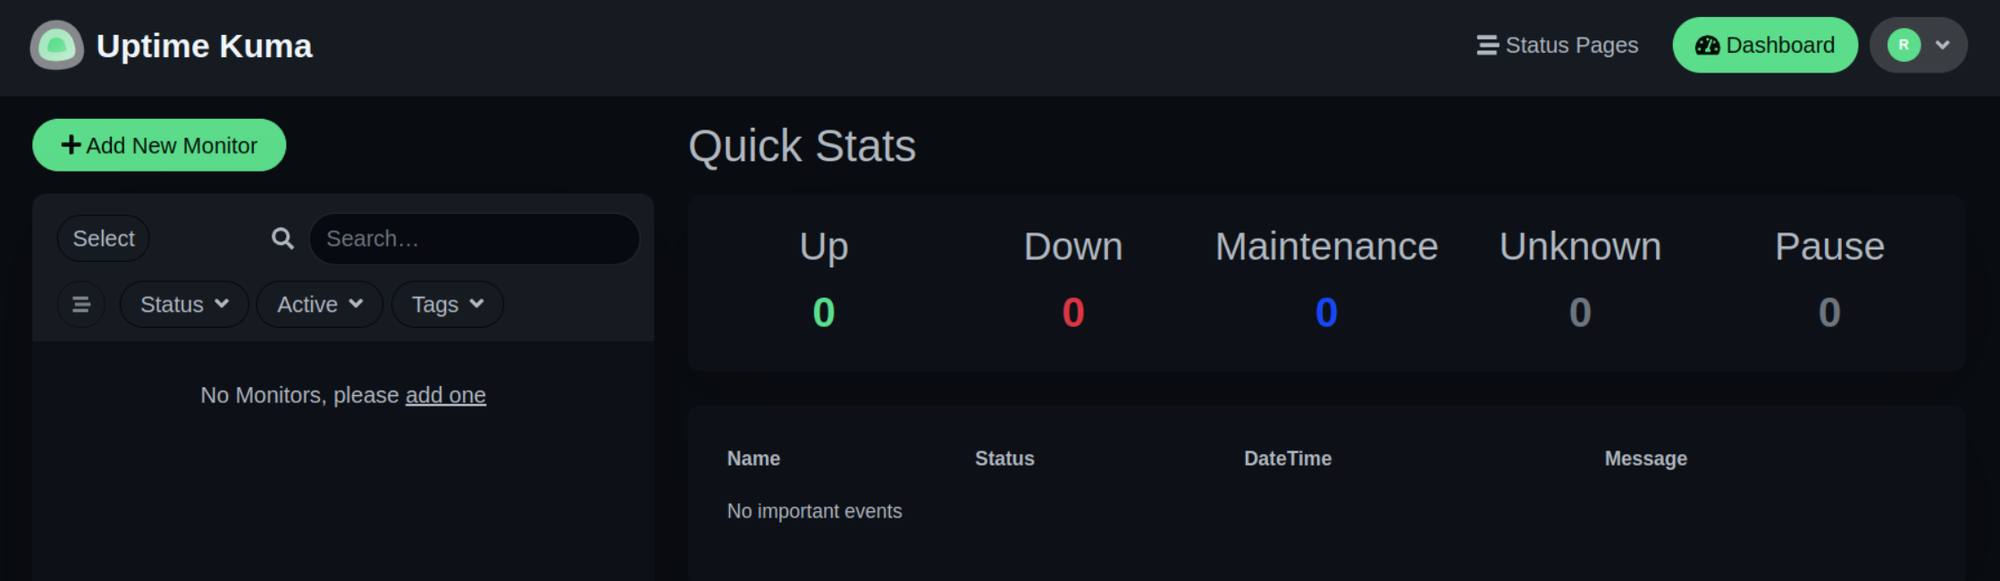This screenshot has width=2000, height=581.
Task: Open the green R user avatar
Action: tap(1905, 44)
